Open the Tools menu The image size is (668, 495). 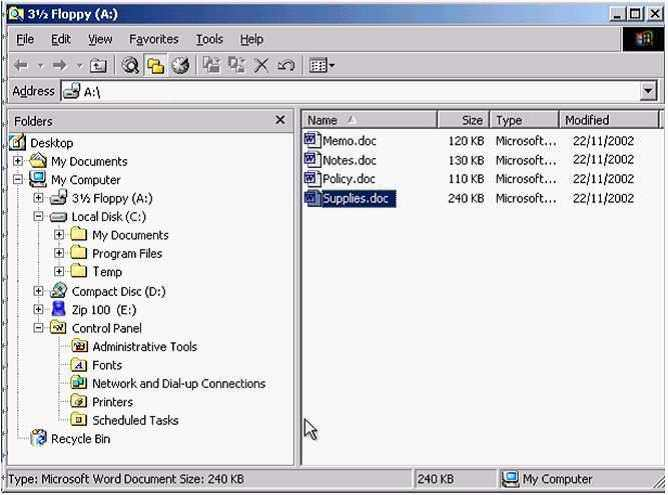click(209, 39)
